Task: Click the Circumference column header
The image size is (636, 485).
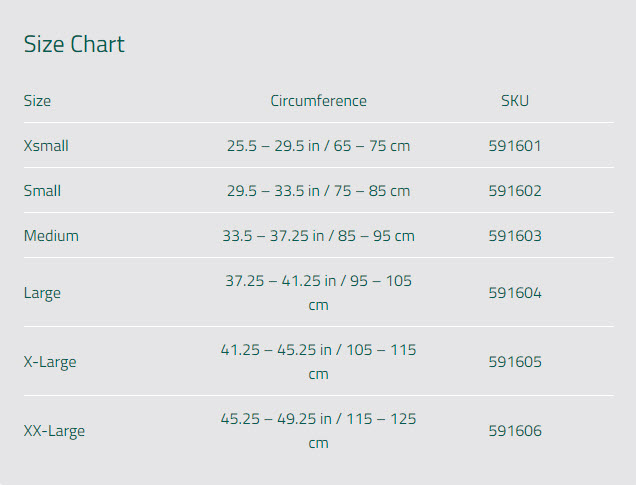Action: pos(318,101)
